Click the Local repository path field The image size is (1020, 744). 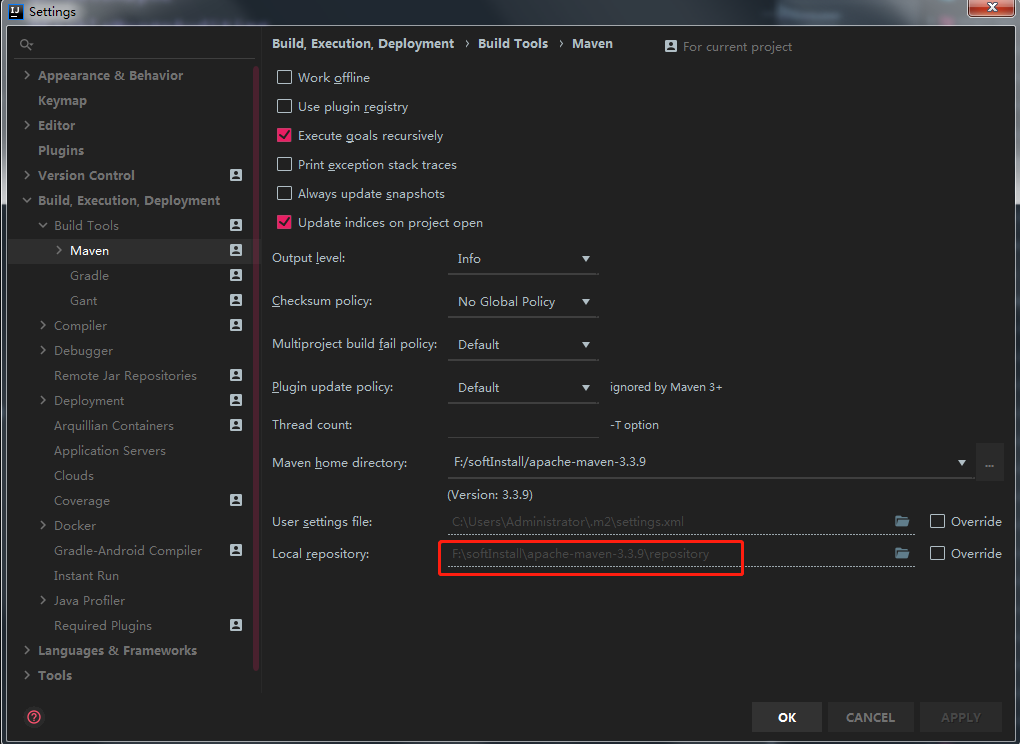681,553
